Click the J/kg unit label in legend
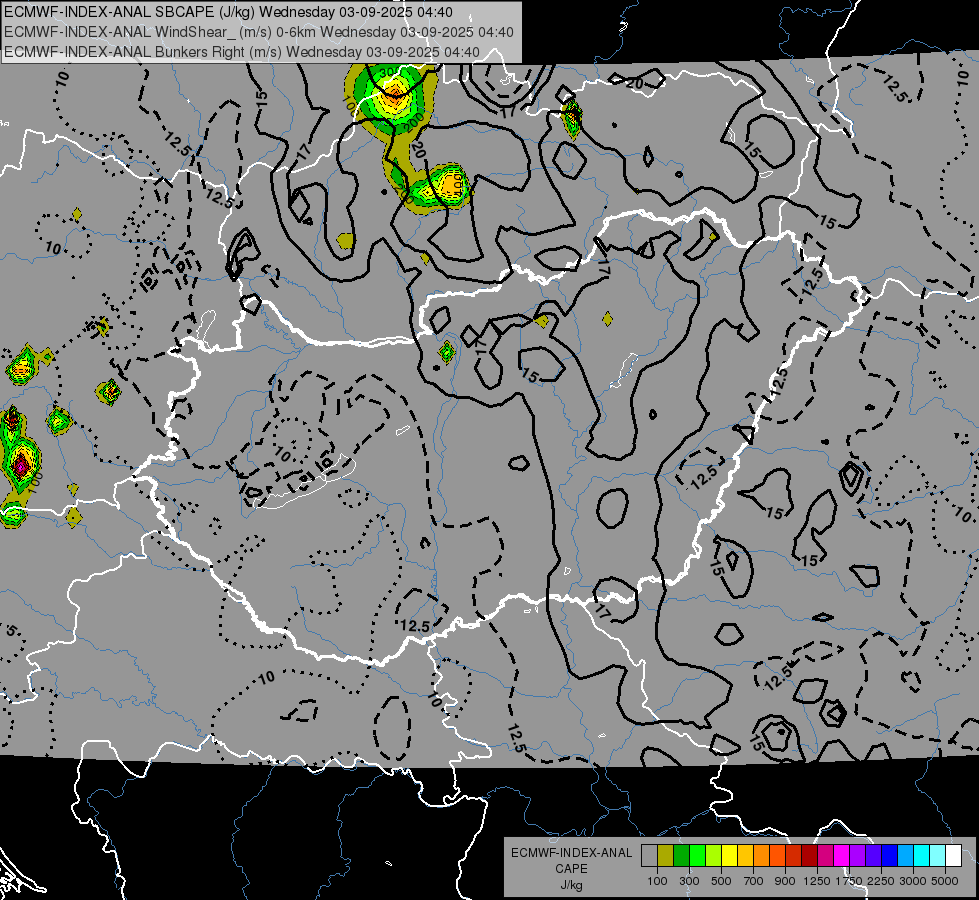 pos(571,885)
